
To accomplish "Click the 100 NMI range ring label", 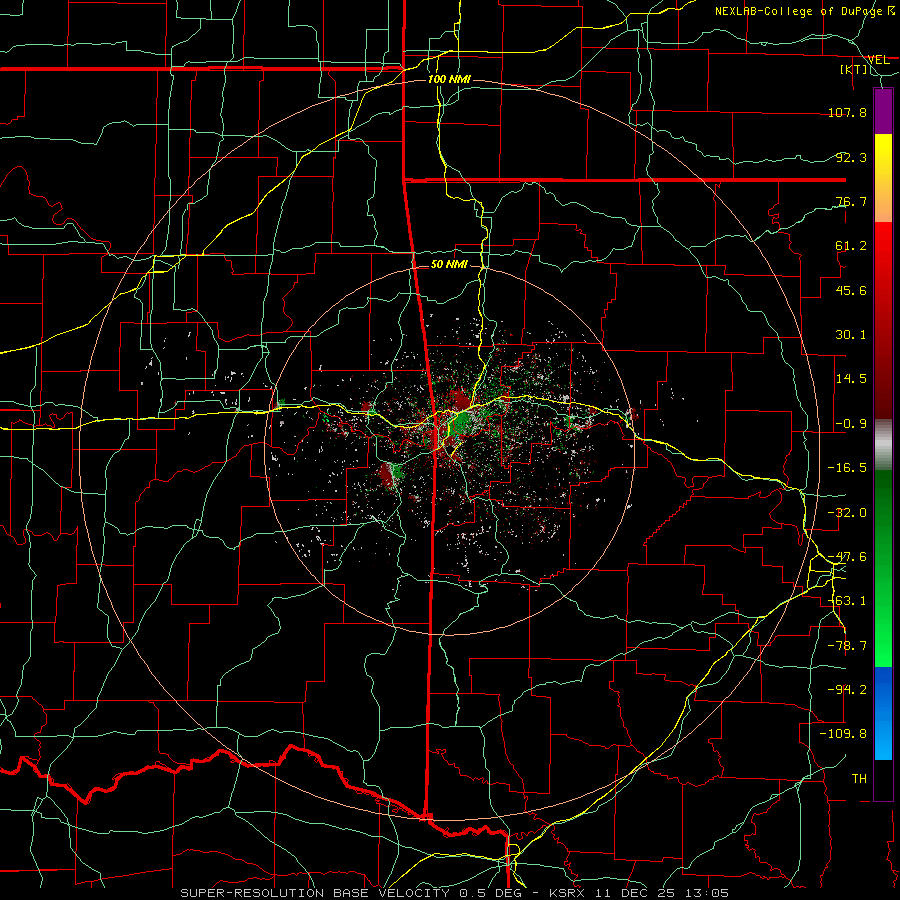I will (449, 79).
